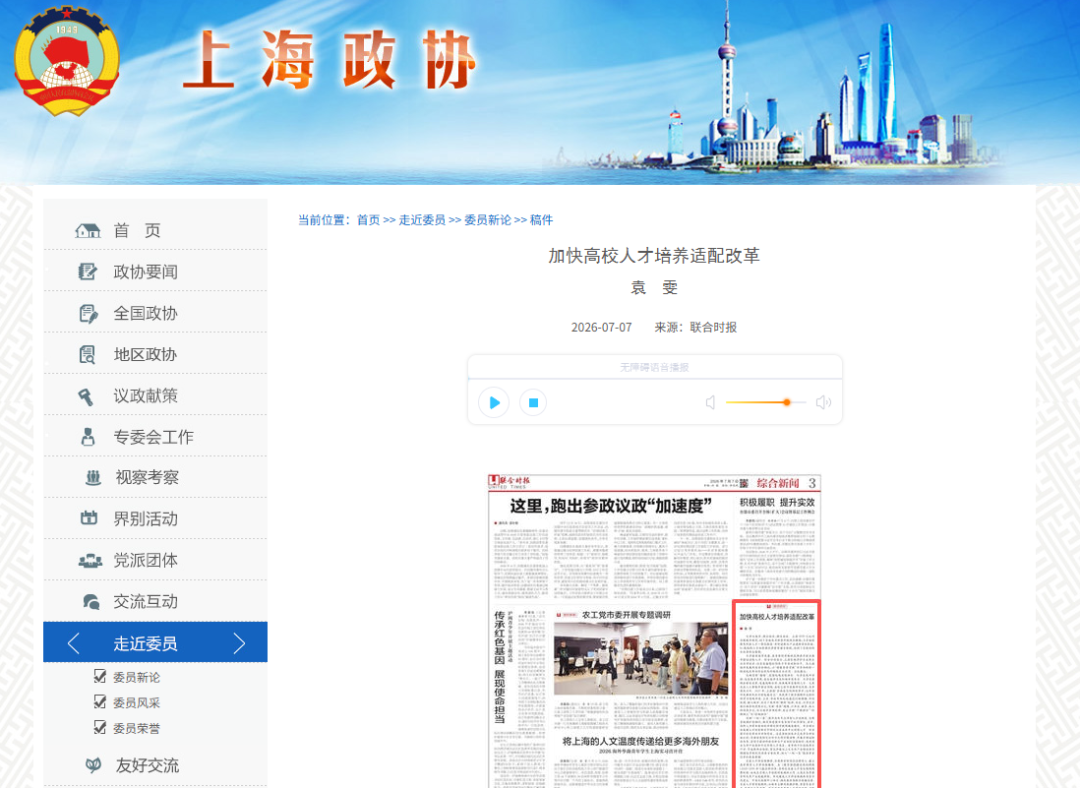Screen dimensions: 1080x788
Task: Click the notepad icon beside 政协要闻
Action: tap(87, 272)
